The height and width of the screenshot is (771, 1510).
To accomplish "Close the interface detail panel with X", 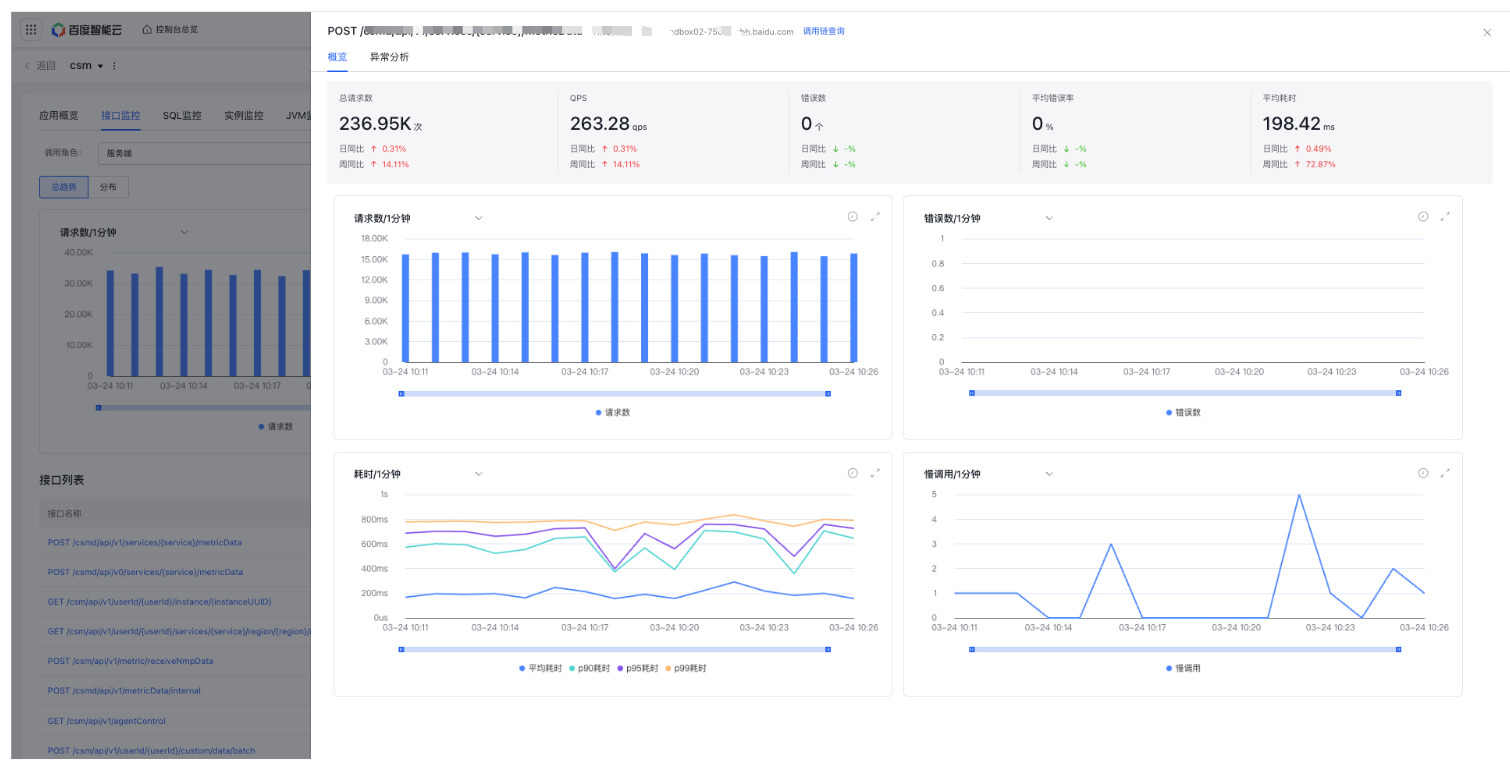I will [x=1487, y=32].
